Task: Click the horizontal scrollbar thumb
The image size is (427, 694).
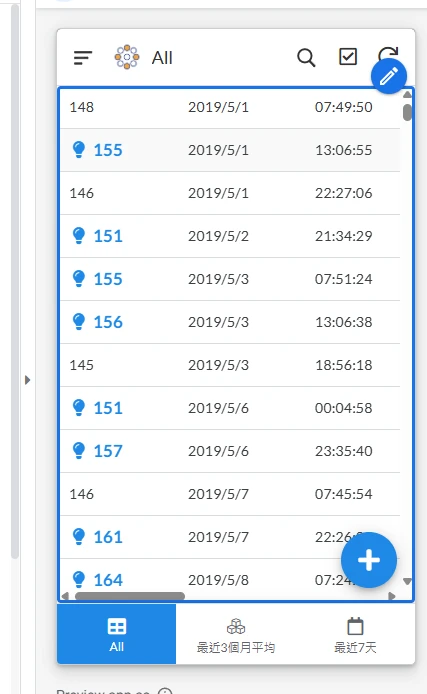Action: pos(130,596)
